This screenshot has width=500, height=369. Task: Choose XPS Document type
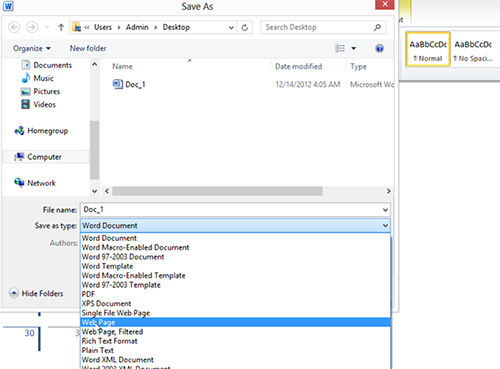pos(236,303)
